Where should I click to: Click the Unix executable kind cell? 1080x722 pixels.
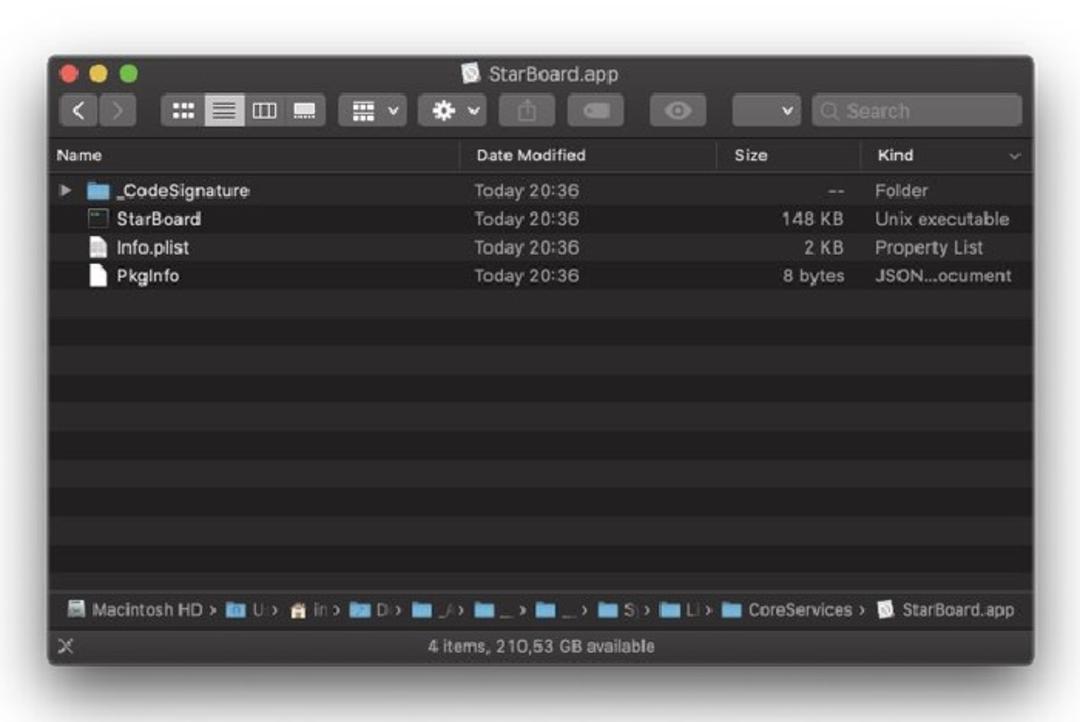[x=942, y=219]
